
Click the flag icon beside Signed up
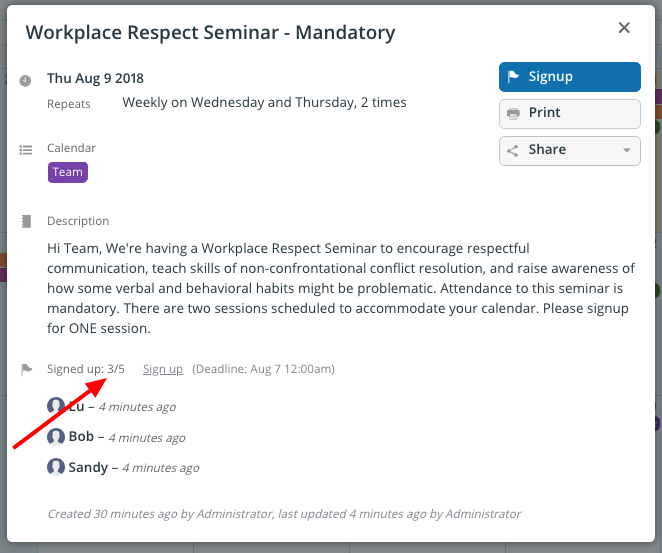26,369
